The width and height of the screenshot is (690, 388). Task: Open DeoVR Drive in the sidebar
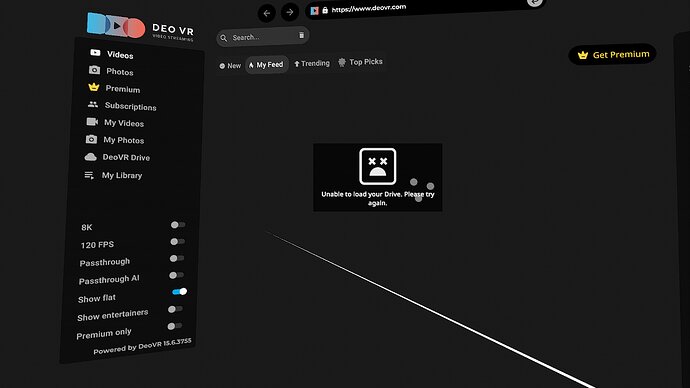[x=117, y=157]
